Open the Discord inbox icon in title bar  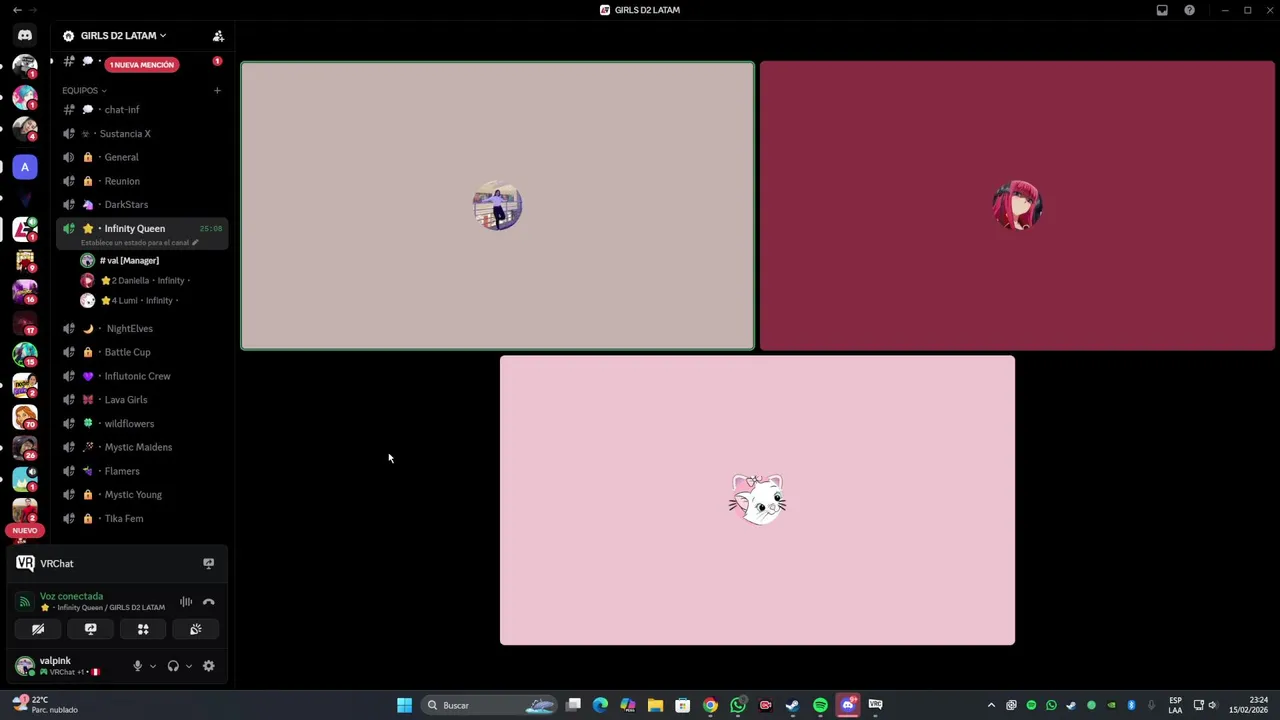pos(1162,10)
